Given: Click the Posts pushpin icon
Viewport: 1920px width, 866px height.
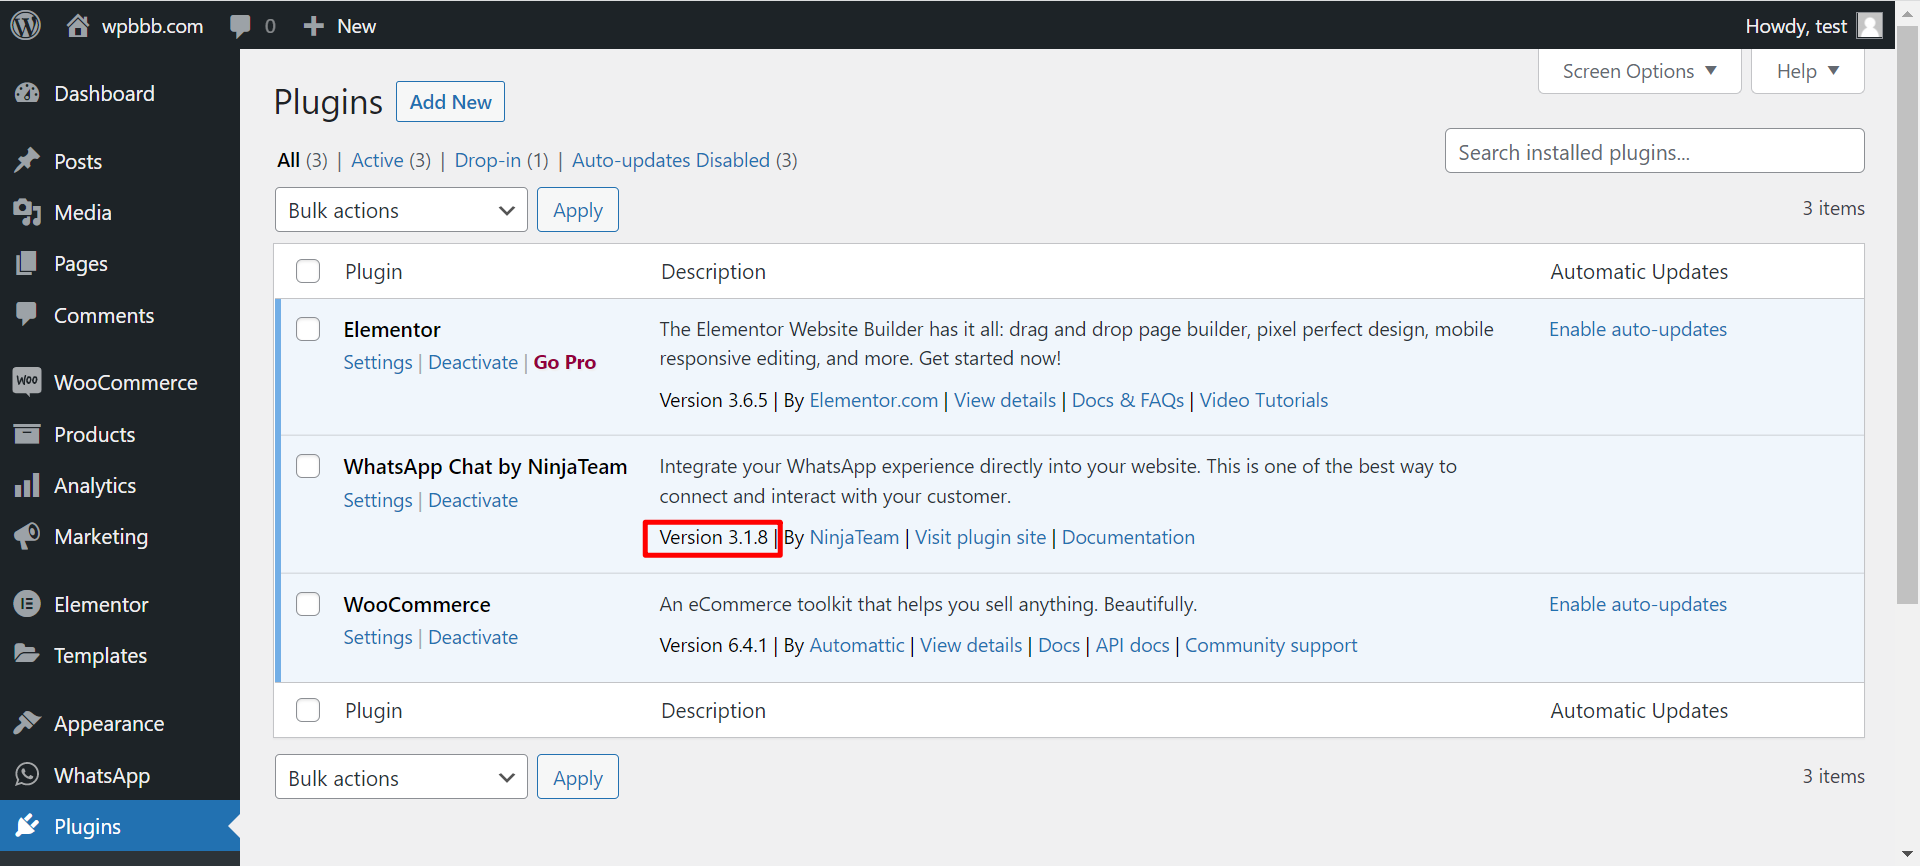Looking at the screenshot, I should pos(27,161).
